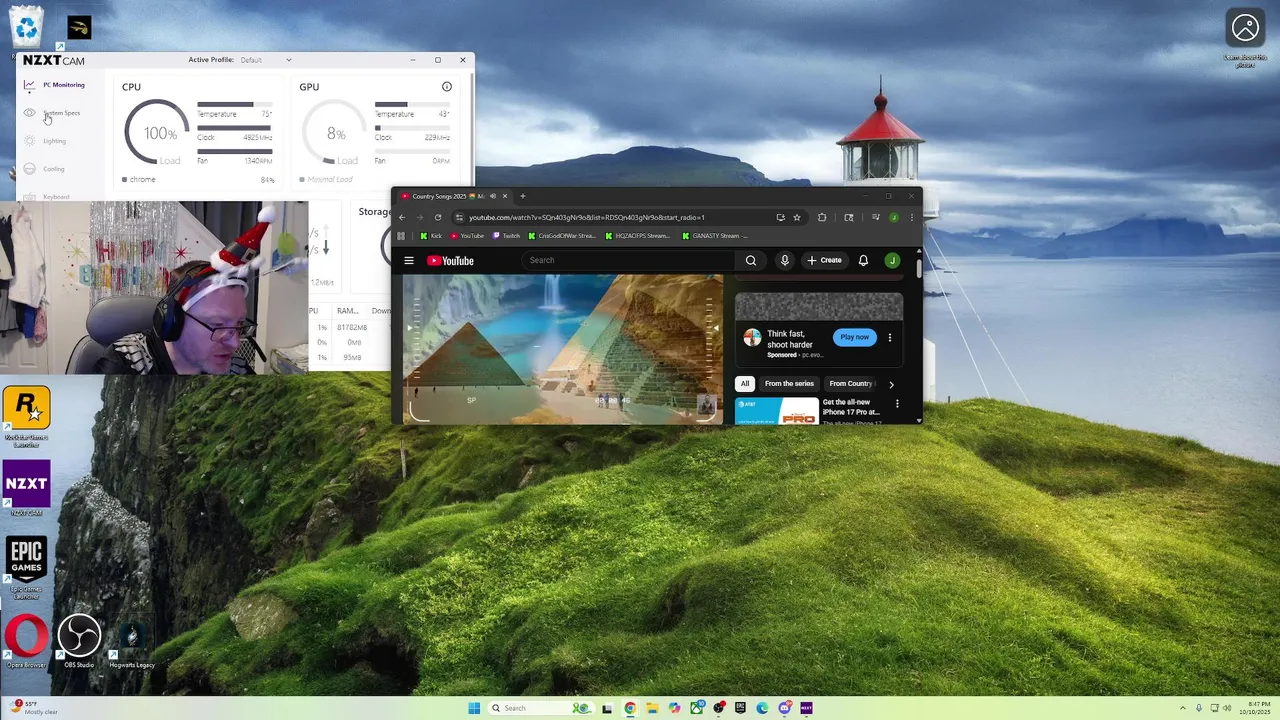The width and height of the screenshot is (1280, 720).
Task: Open the YouTube hamburger guide menu
Action: click(x=409, y=261)
